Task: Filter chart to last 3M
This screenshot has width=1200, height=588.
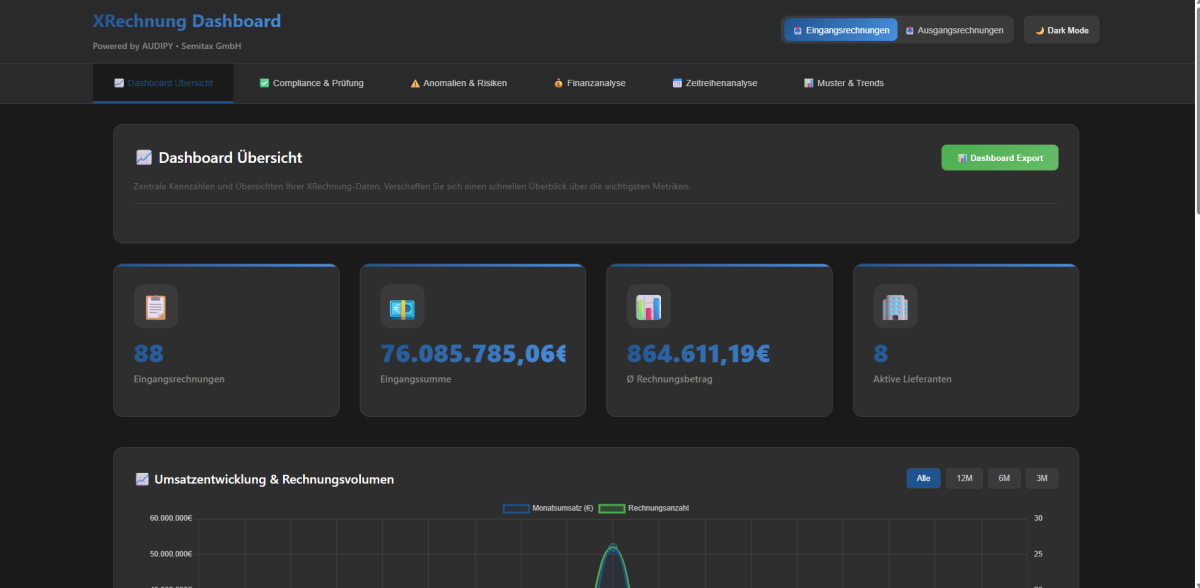Action: pyautogui.click(x=1041, y=479)
